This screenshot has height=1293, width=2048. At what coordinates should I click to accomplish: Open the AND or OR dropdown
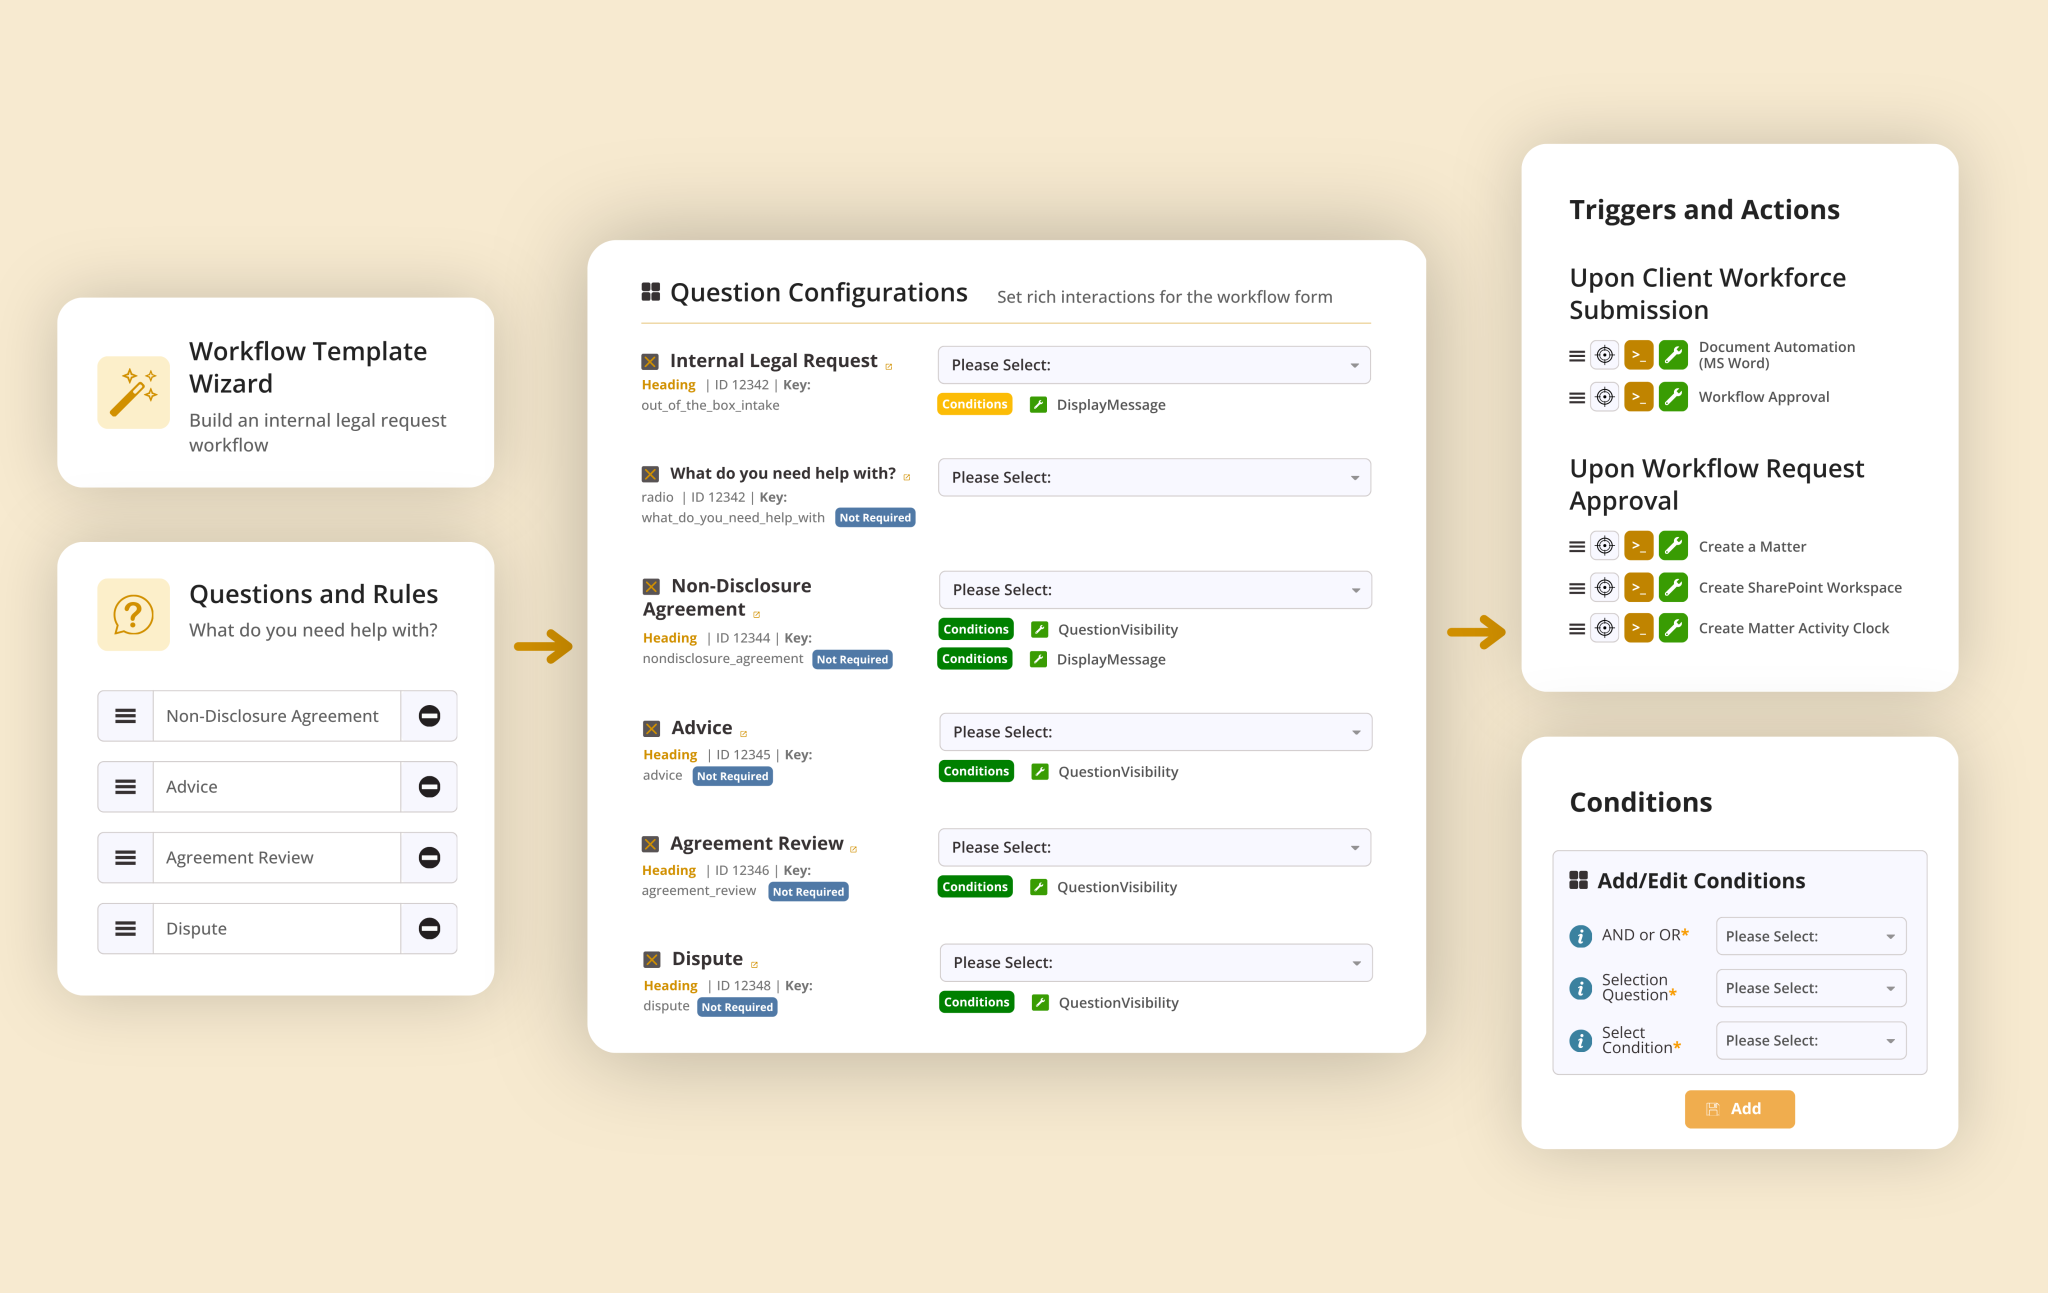pyautogui.click(x=1811, y=936)
